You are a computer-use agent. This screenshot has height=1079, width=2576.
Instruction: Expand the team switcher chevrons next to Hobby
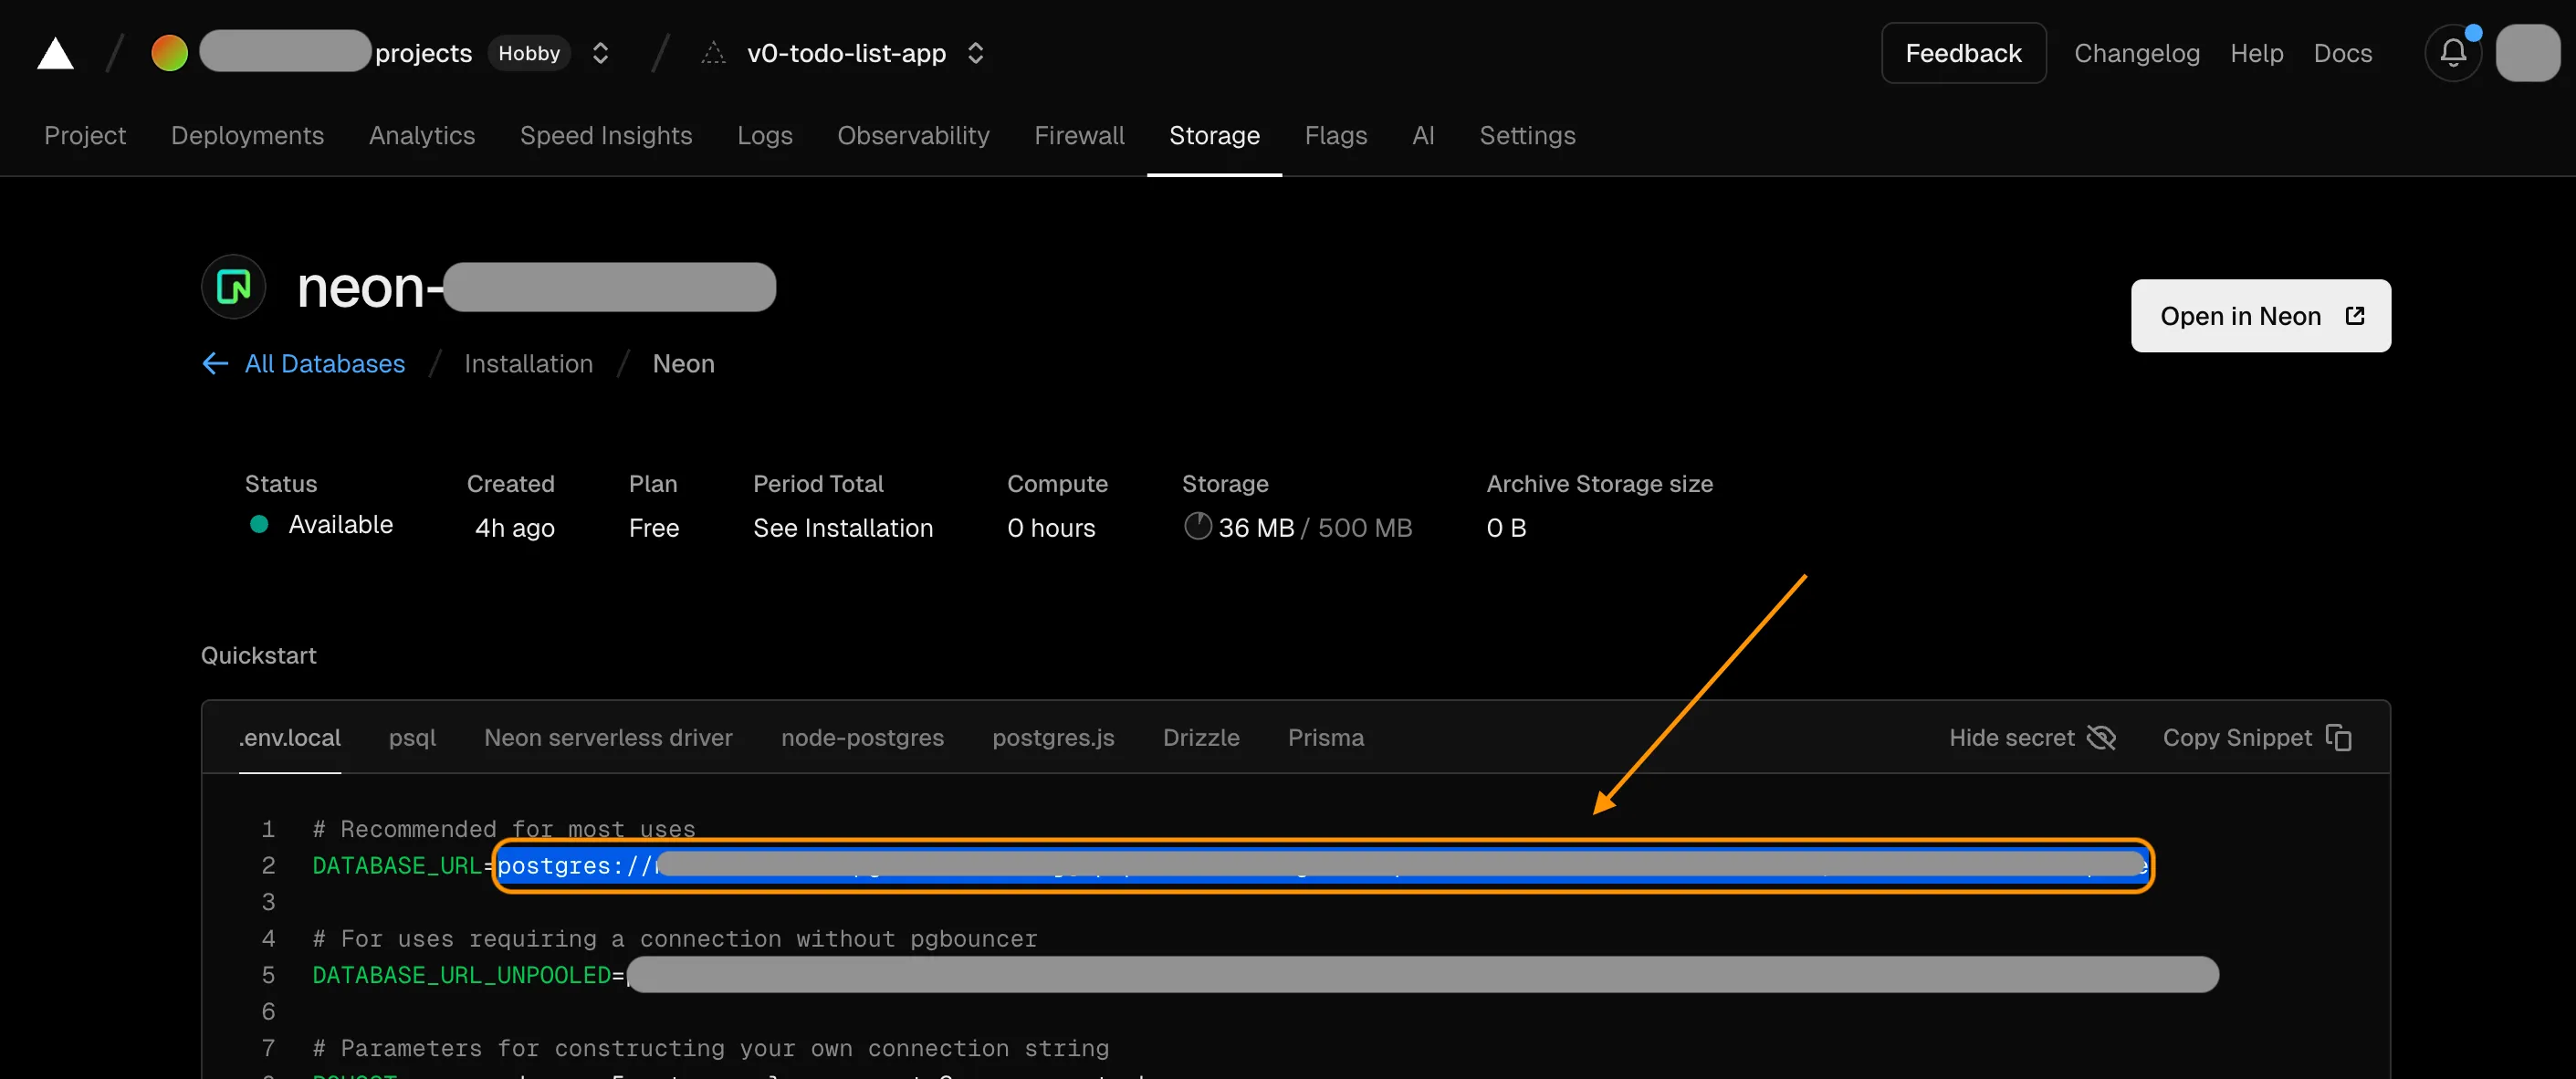[x=600, y=53]
